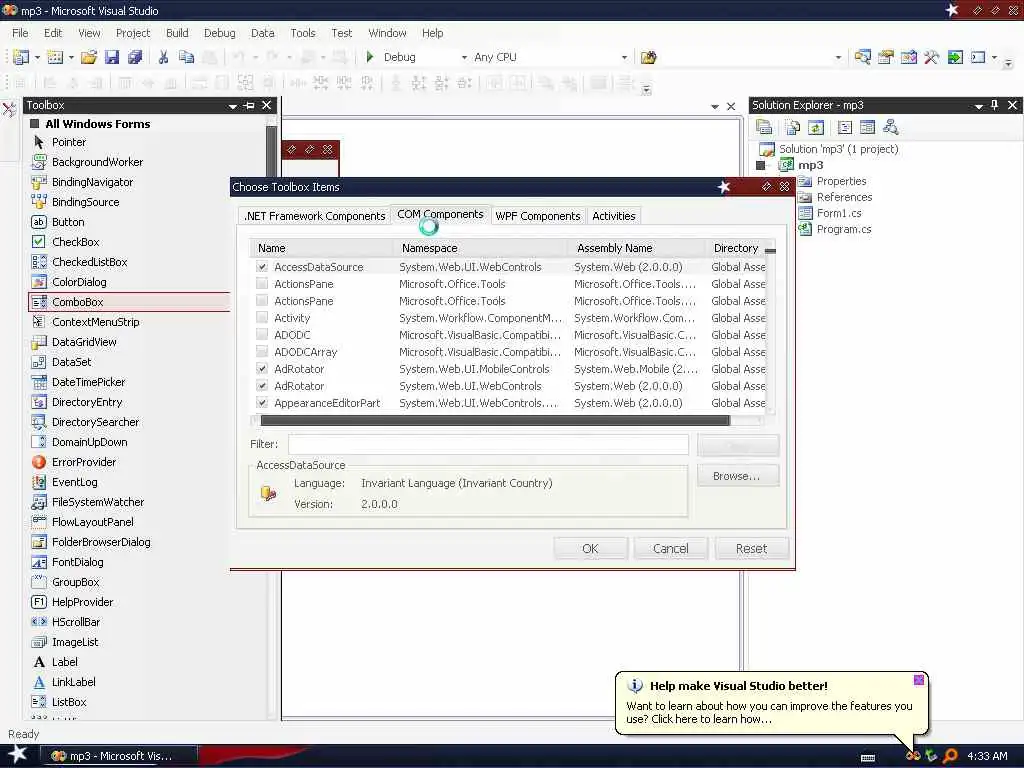Click the Copy toolbar icon
The width and height of the screenshot is (1024, 768).
(186, 57)
